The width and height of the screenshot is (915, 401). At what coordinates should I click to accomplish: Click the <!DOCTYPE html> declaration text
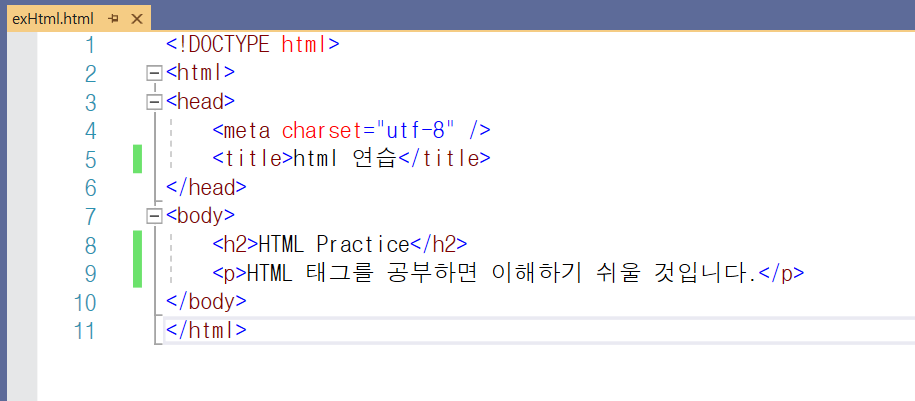[x=253, y=44]
